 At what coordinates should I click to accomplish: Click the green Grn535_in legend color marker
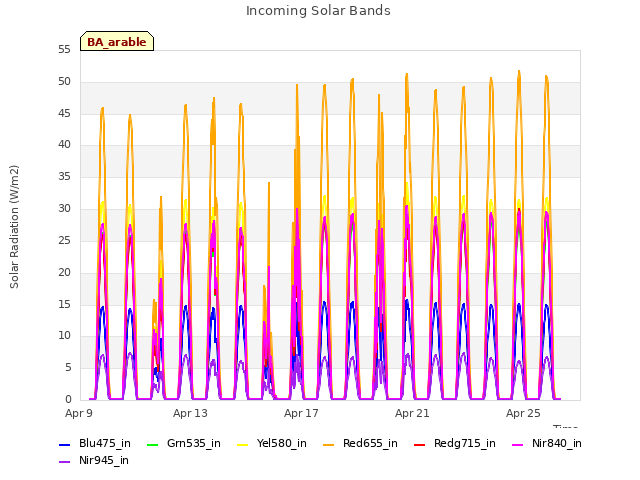click(152, 444)
